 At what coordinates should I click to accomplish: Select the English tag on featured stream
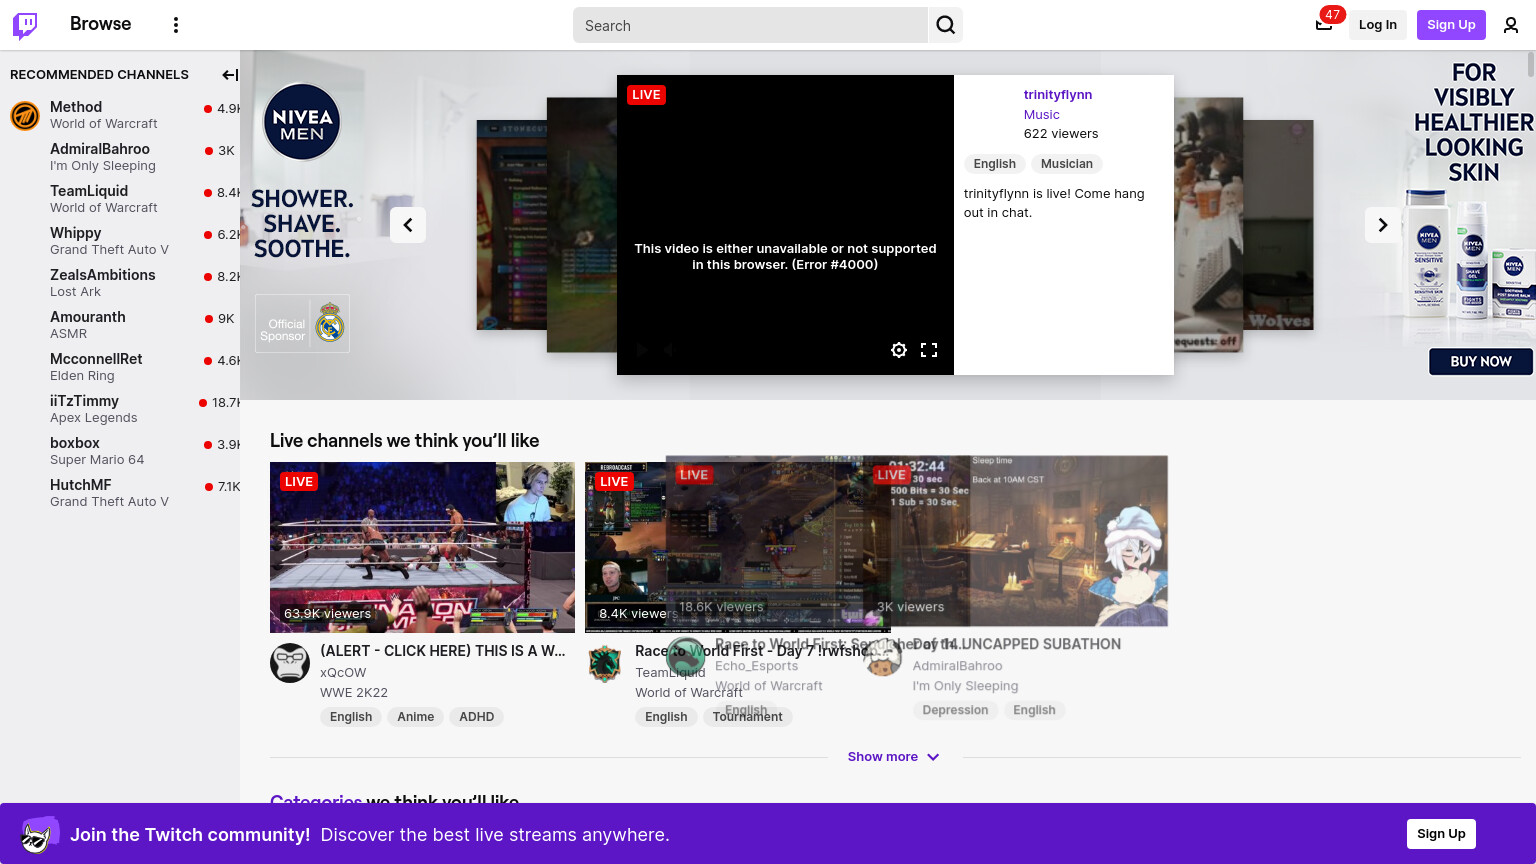[995, 164]
